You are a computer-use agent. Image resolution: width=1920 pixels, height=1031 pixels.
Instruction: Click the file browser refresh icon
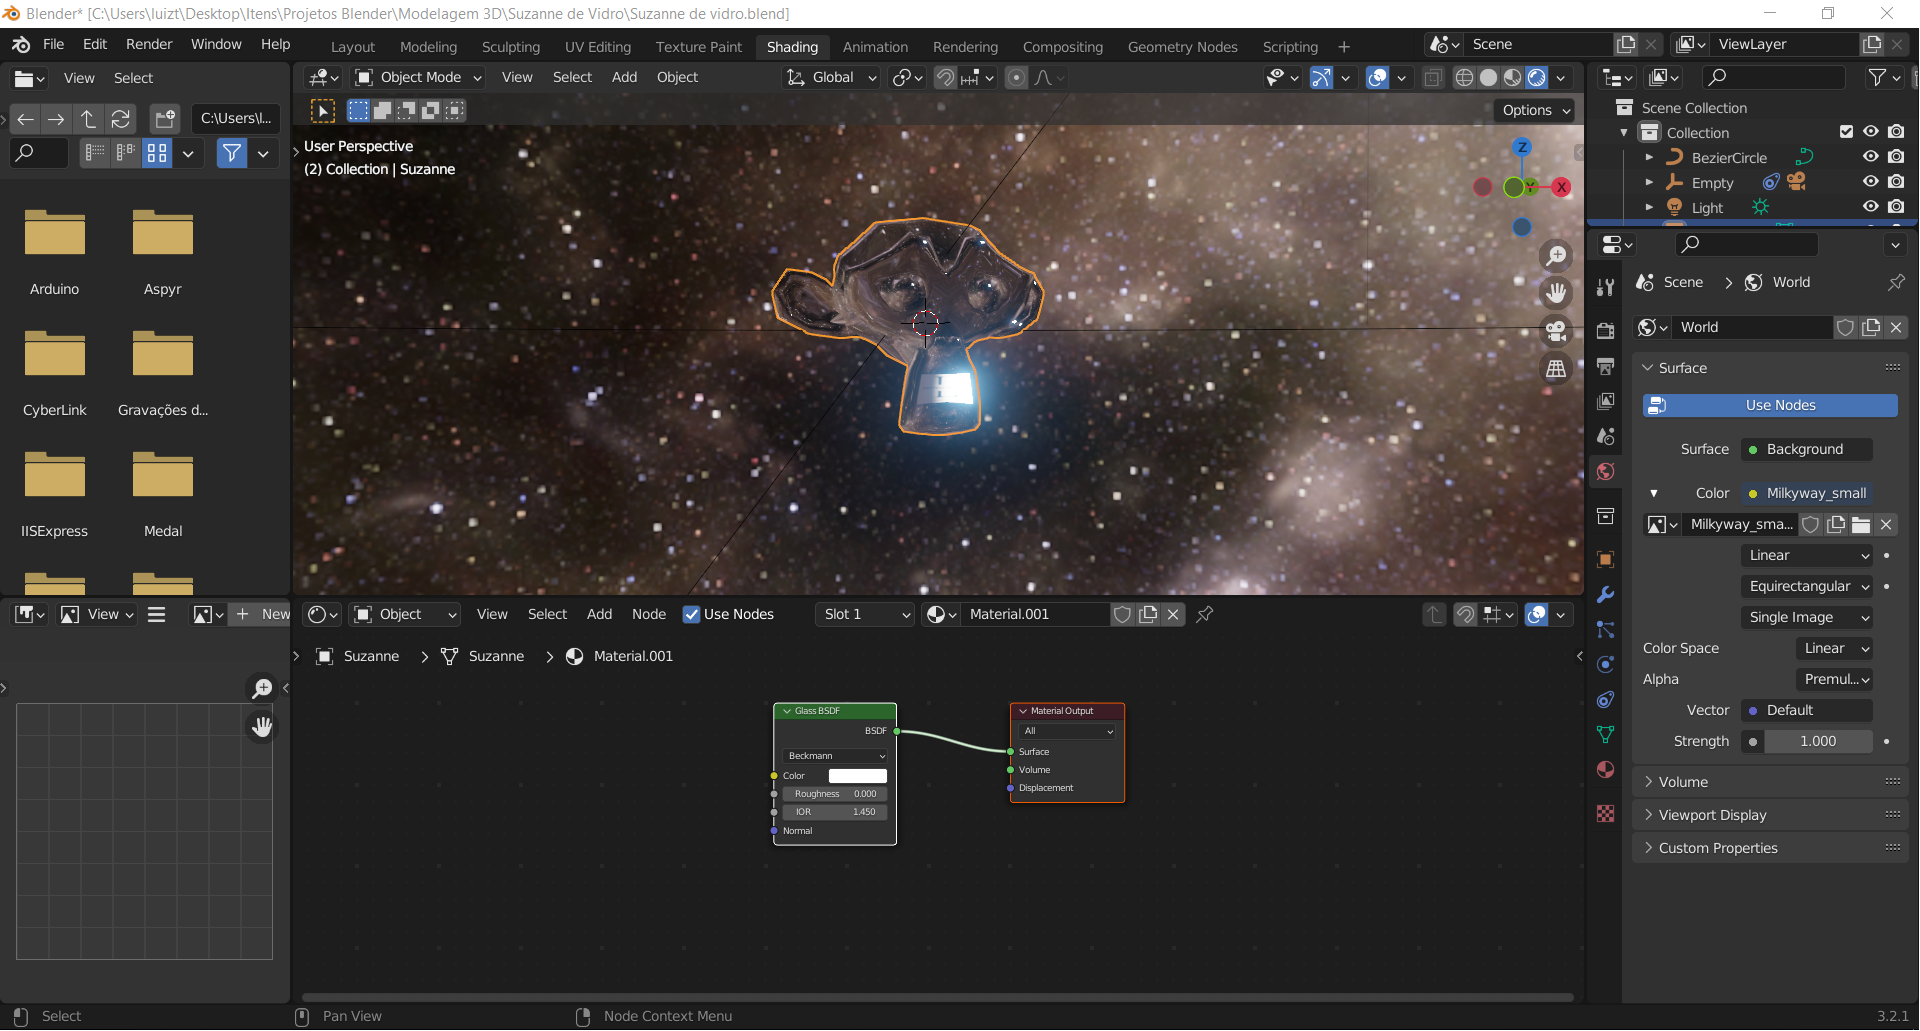pos(121,119)
